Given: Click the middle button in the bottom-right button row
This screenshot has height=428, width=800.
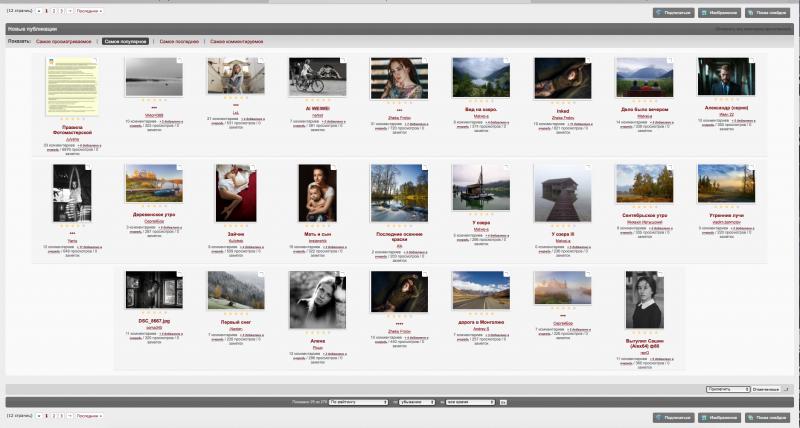Looking at the screenshot, I should click(719, 418).
